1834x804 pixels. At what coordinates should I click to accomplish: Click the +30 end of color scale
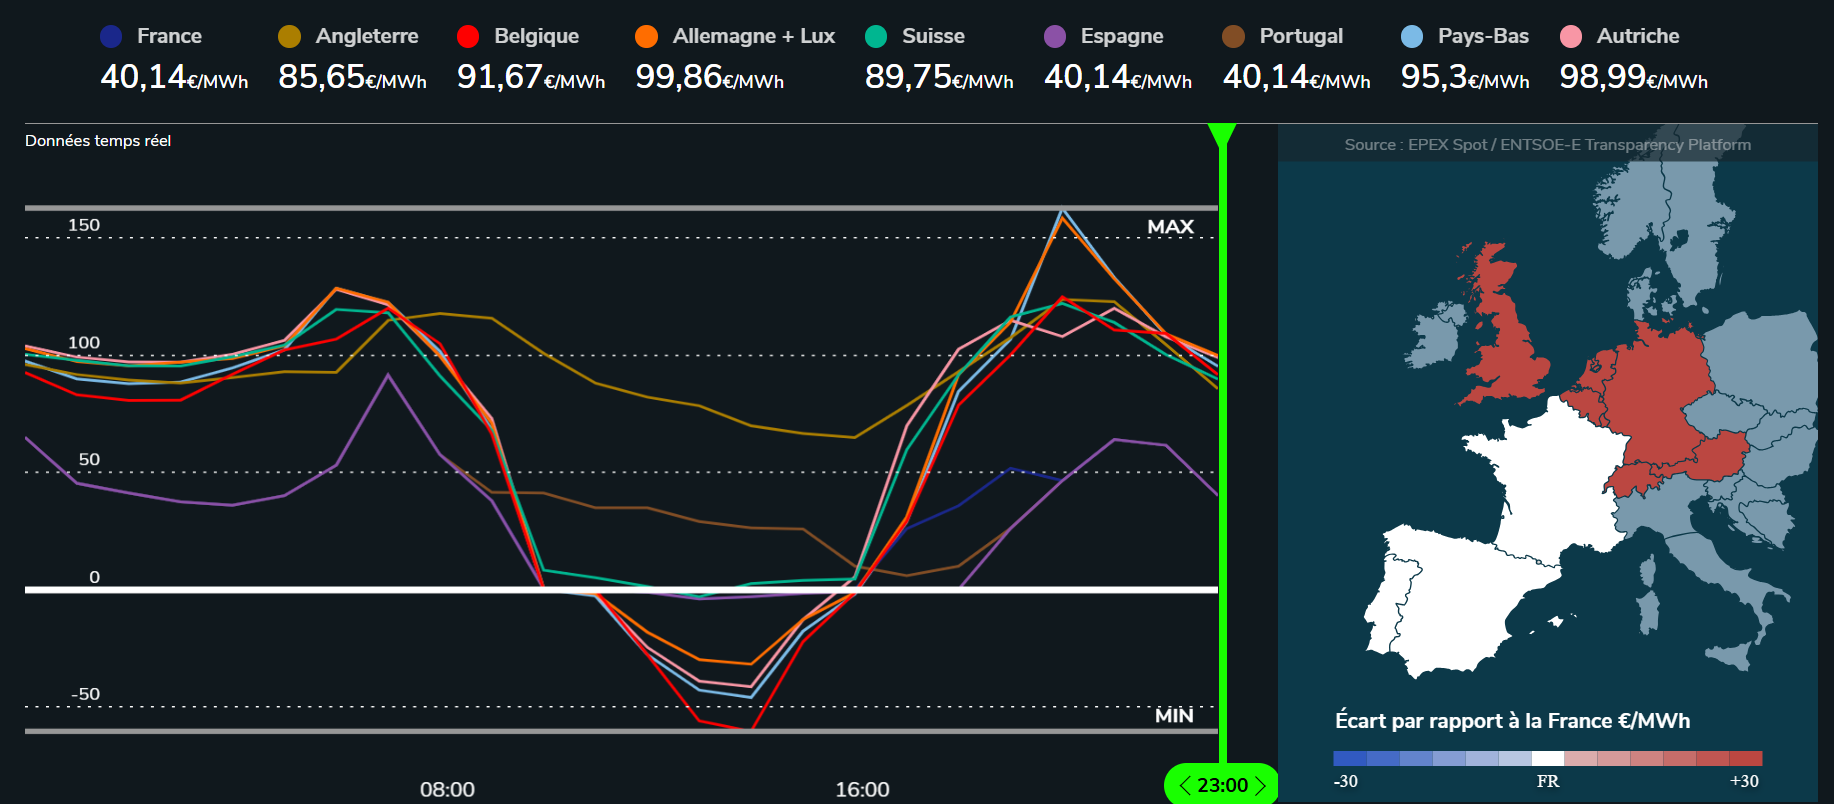1744,781
